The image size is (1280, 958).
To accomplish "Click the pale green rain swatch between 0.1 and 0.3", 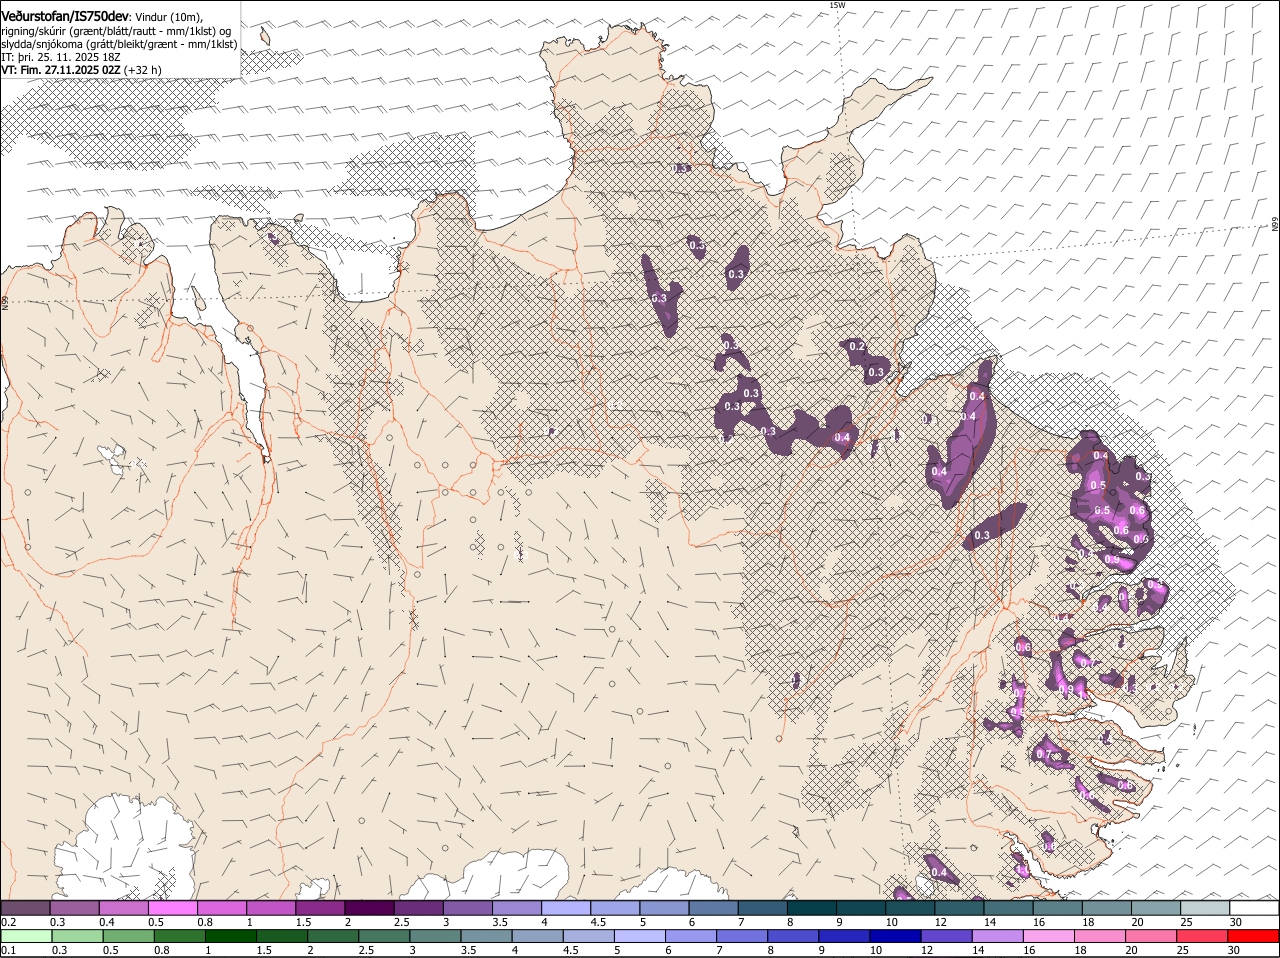I will click(25, 937).
